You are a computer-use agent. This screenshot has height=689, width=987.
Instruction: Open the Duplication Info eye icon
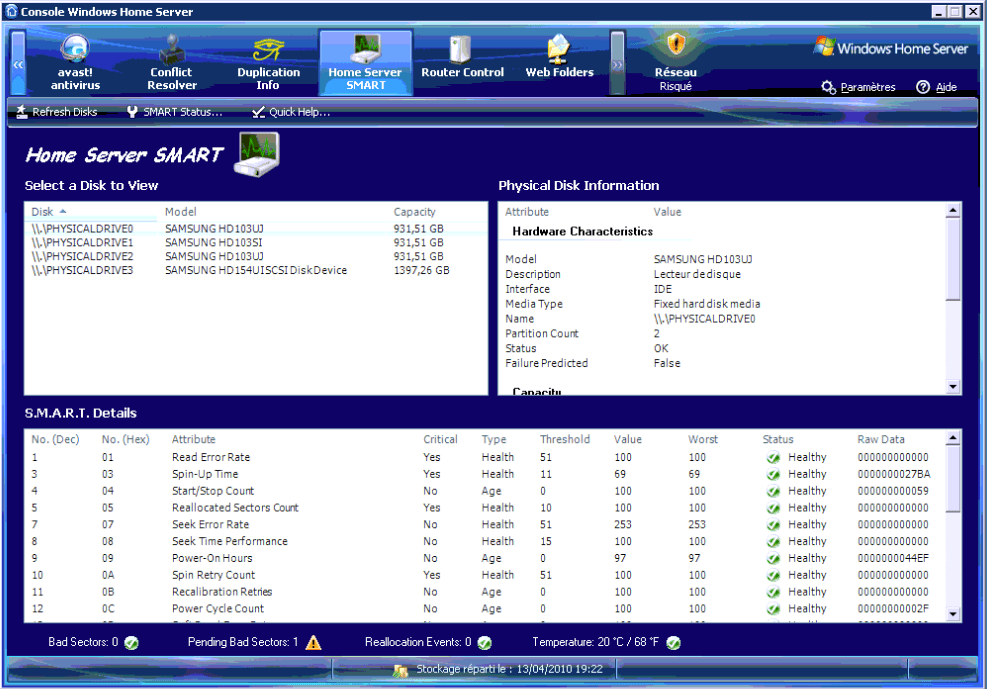pyautogui.click(x=269, y=50)
